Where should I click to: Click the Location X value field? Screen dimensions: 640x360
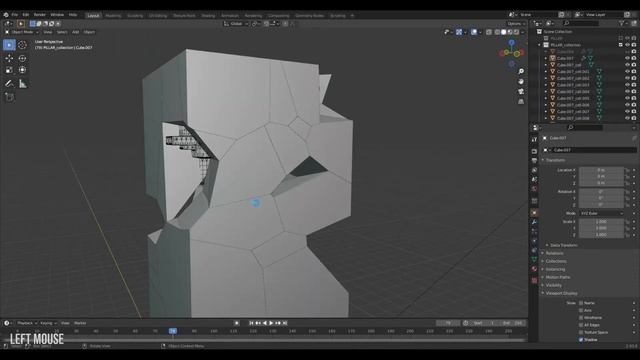[x=602, y=170]
